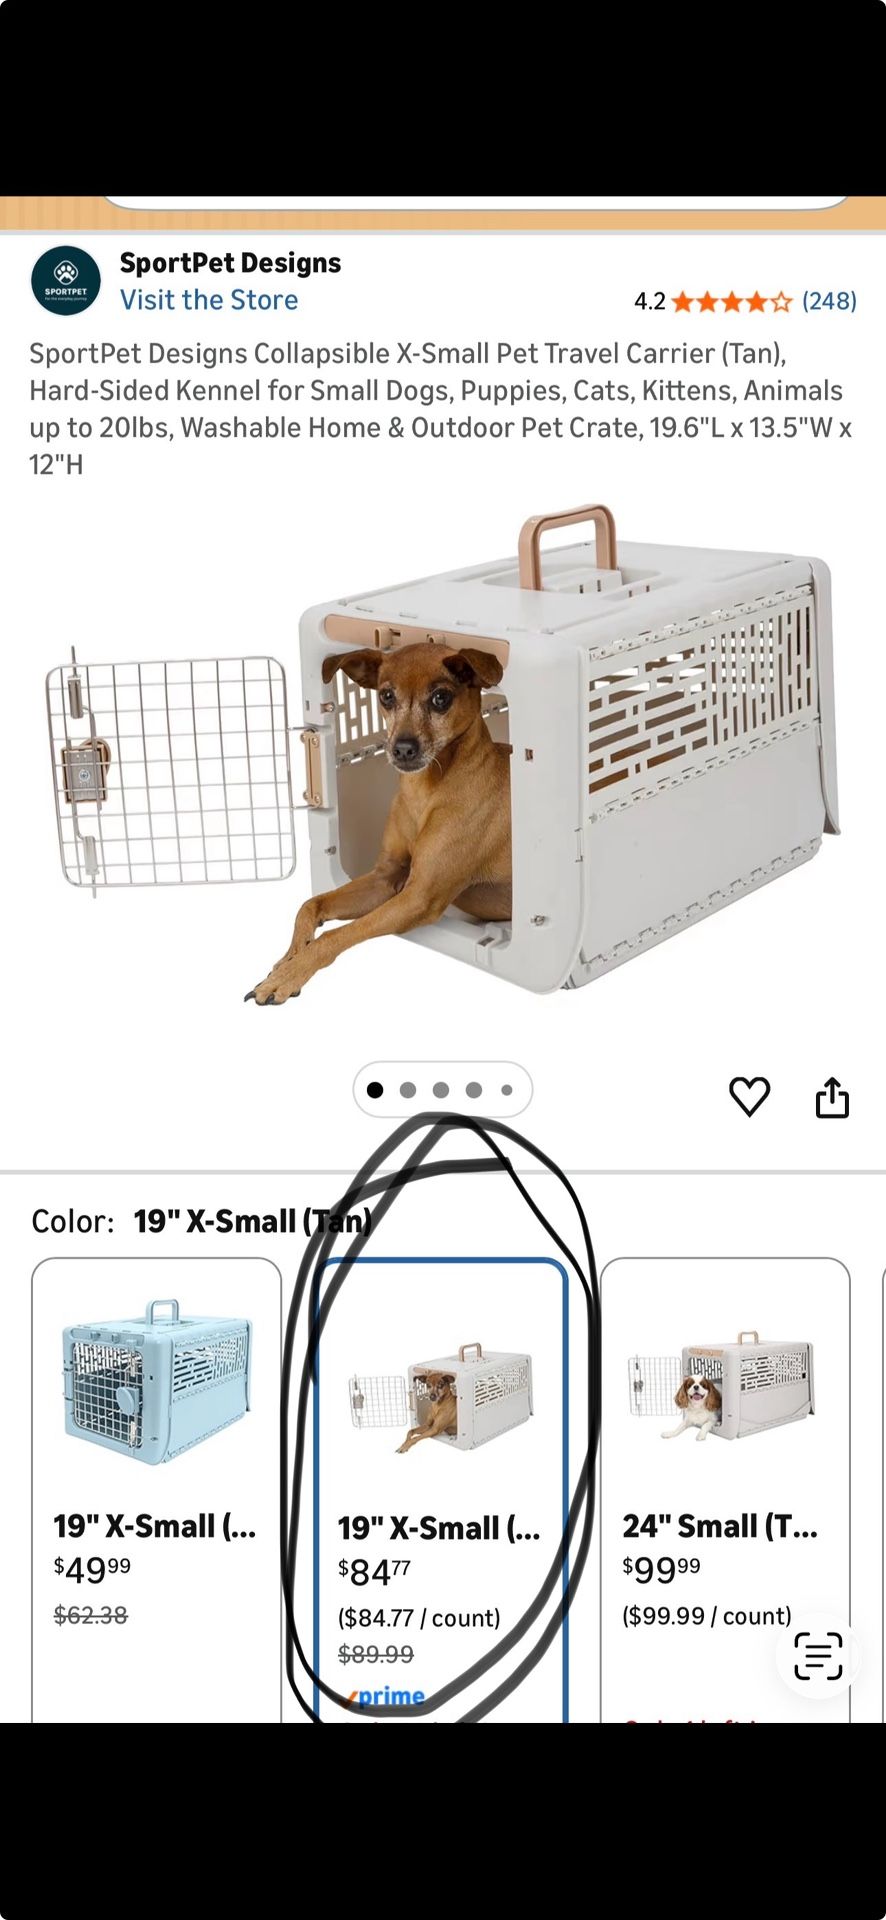This screenshot has width=886, height=1920.
Task: Tap the share icon
Action: (x=832, y=1097)
